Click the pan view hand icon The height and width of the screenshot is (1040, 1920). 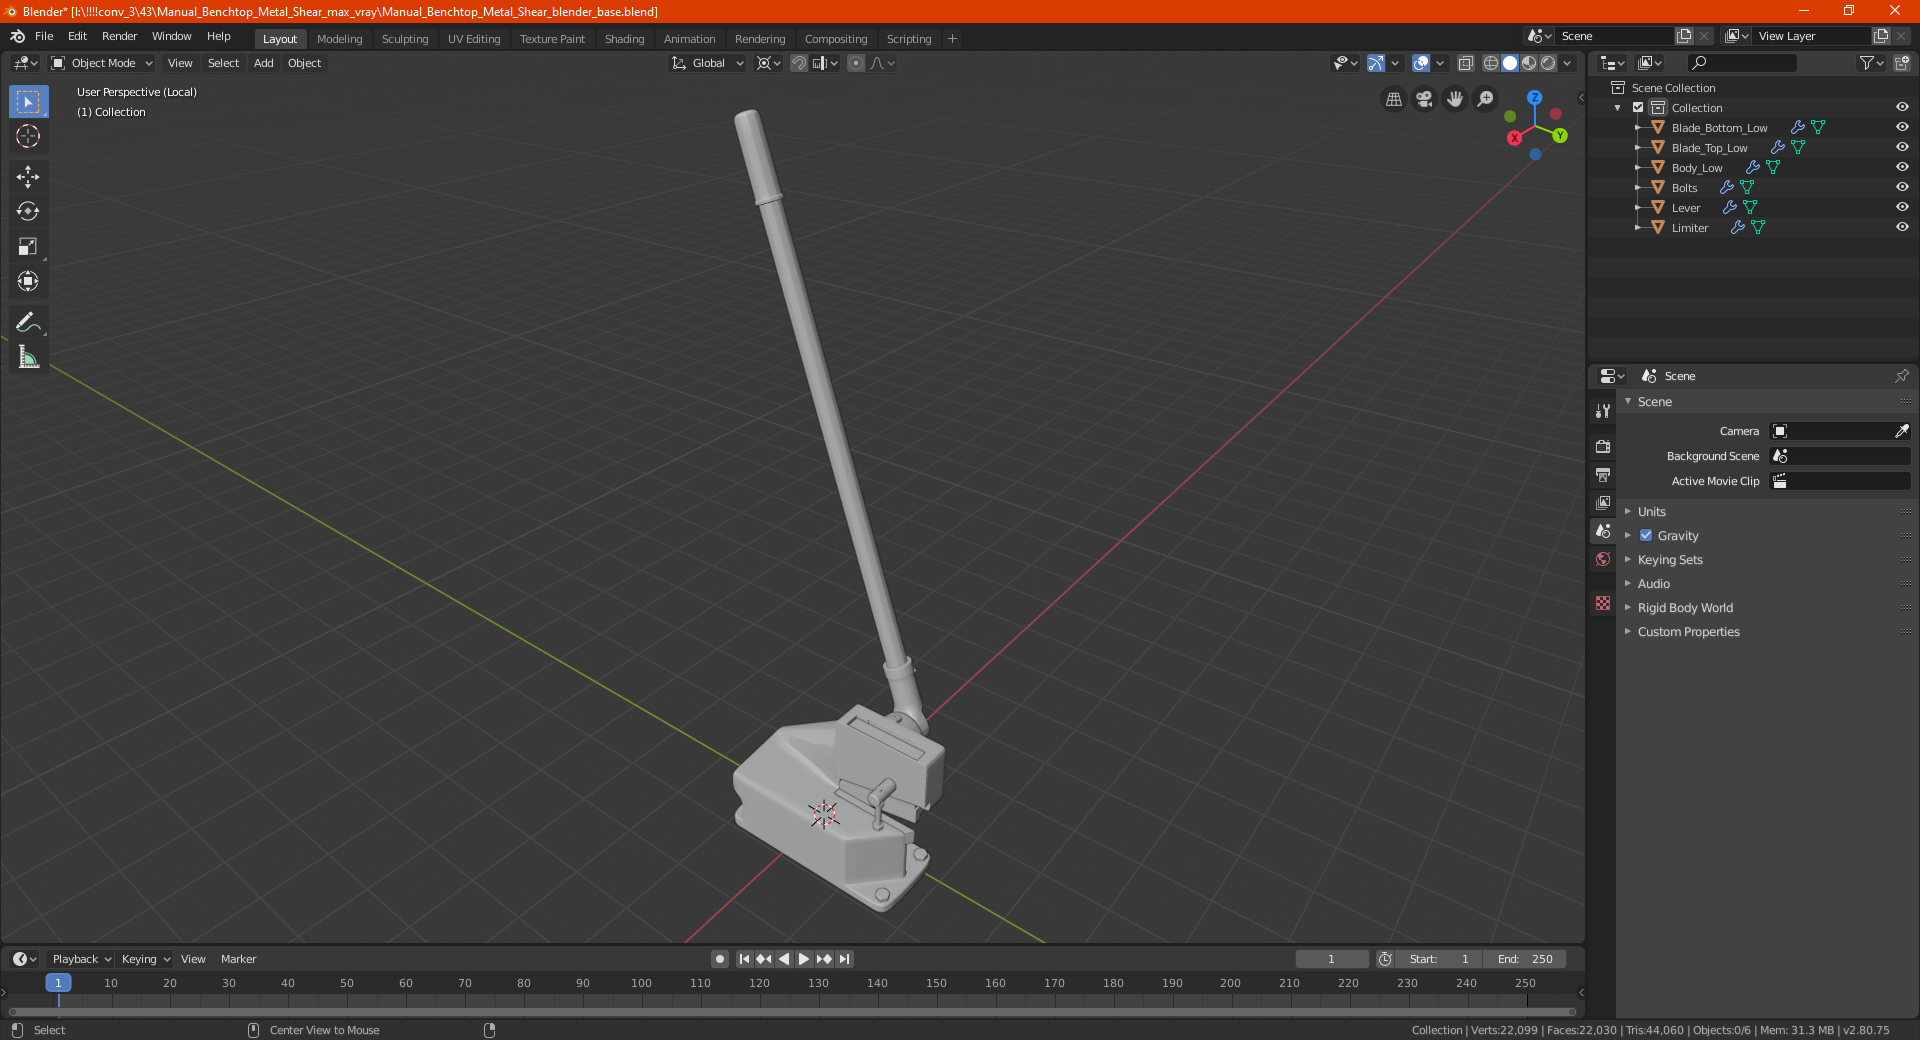click(x=1455, y=99)
